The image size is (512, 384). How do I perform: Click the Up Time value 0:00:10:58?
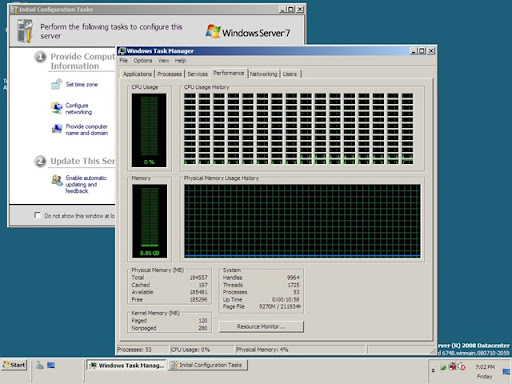click(x=286, y=299)
